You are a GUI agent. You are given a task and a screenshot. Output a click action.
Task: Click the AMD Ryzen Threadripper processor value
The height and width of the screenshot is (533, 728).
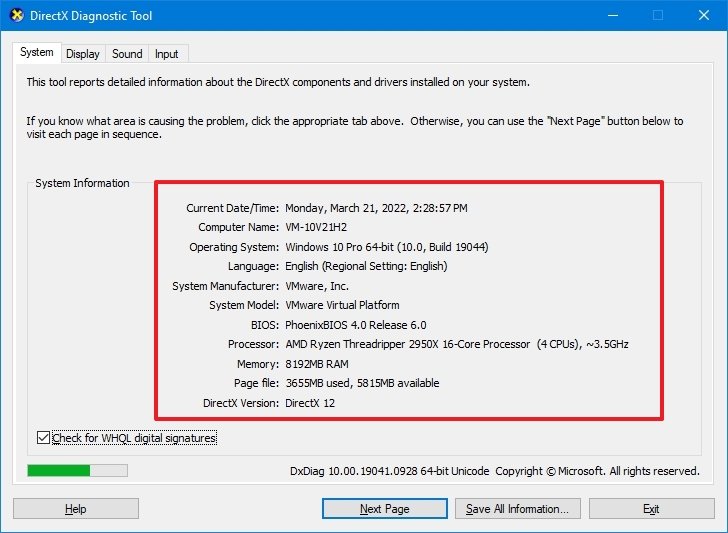pos(457,344)
